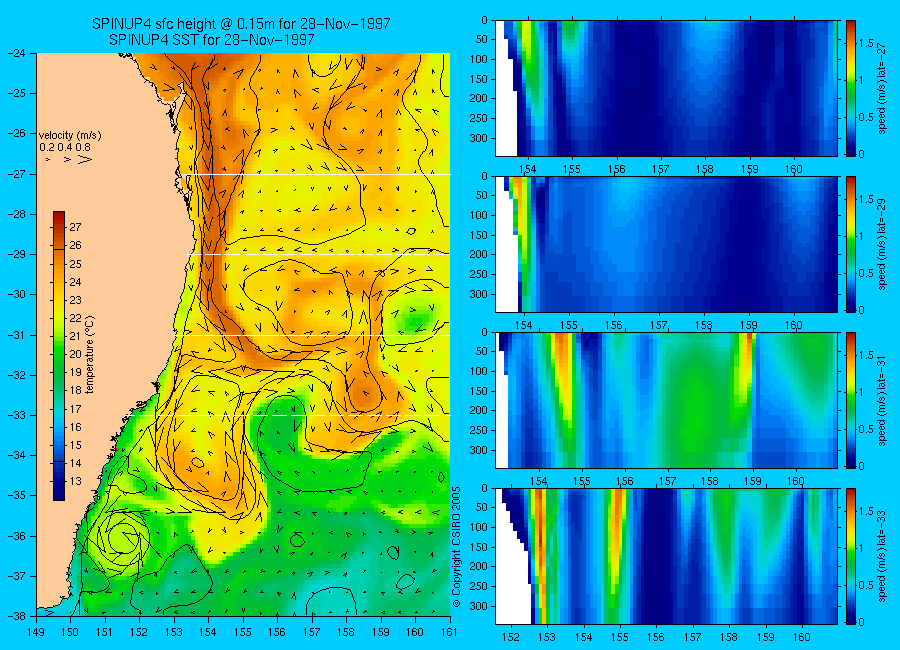900x650 pixels.
Task: Click the speed colorbar for lat=-33
Action: [851, 556]
